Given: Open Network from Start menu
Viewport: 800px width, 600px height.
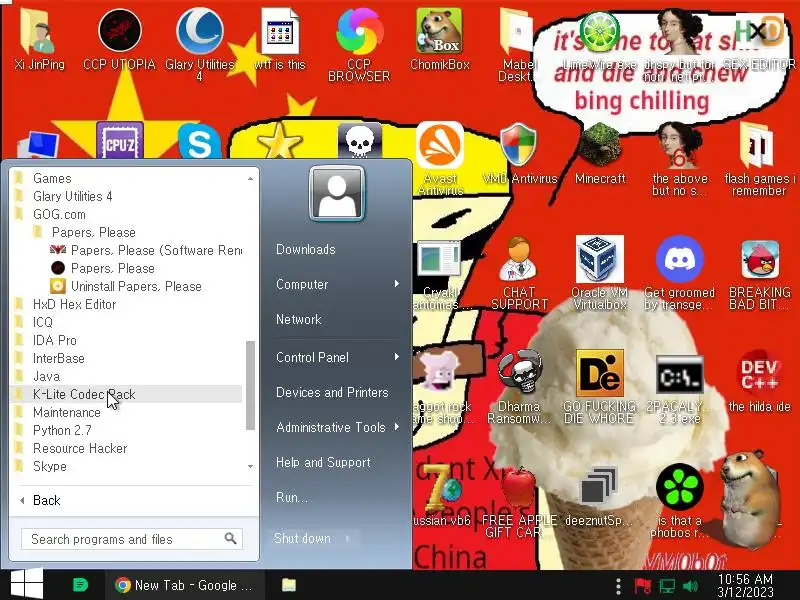Looking at the screenshot, I should click(299, 319).
